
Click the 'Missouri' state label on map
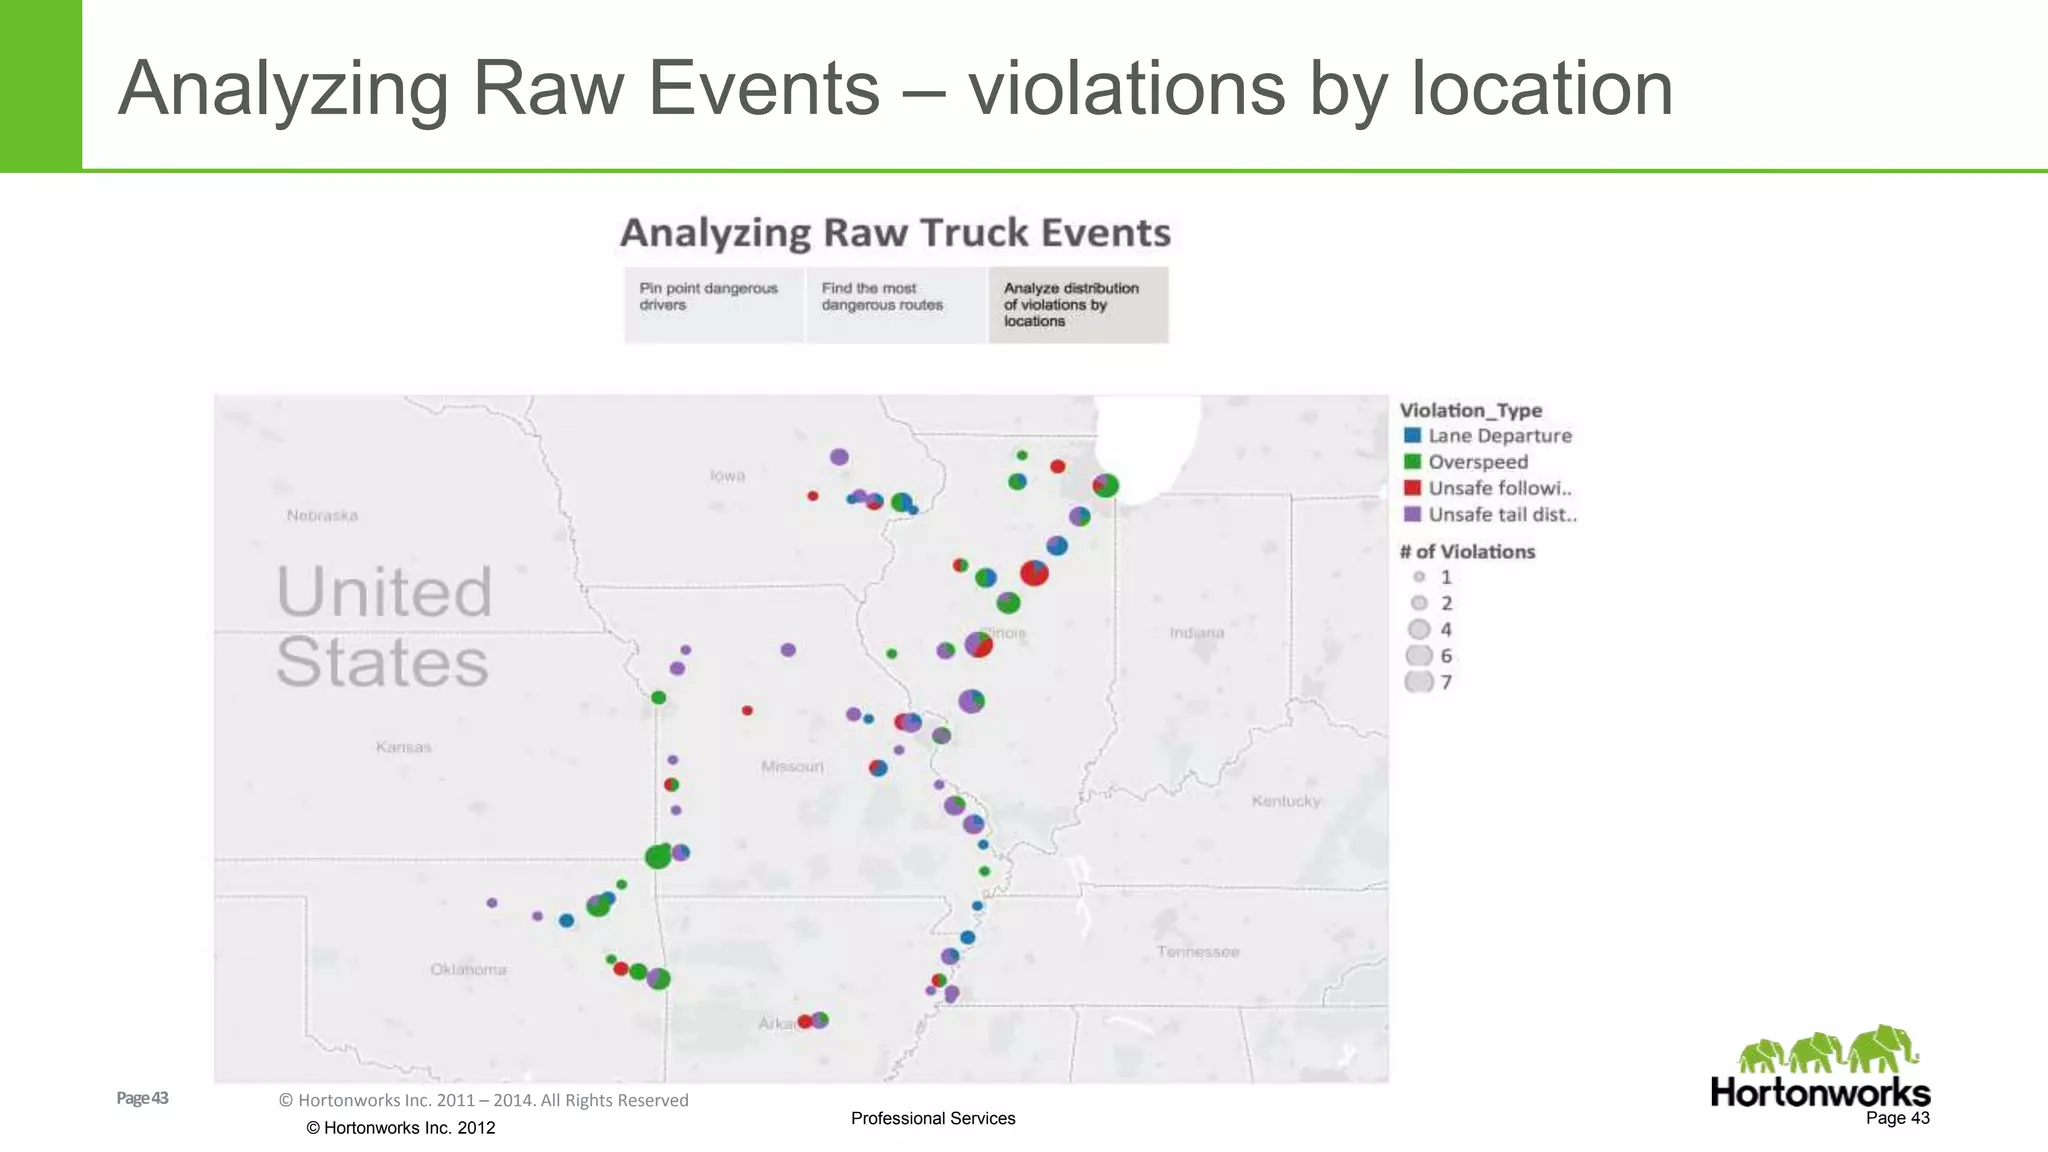[792, 766]
